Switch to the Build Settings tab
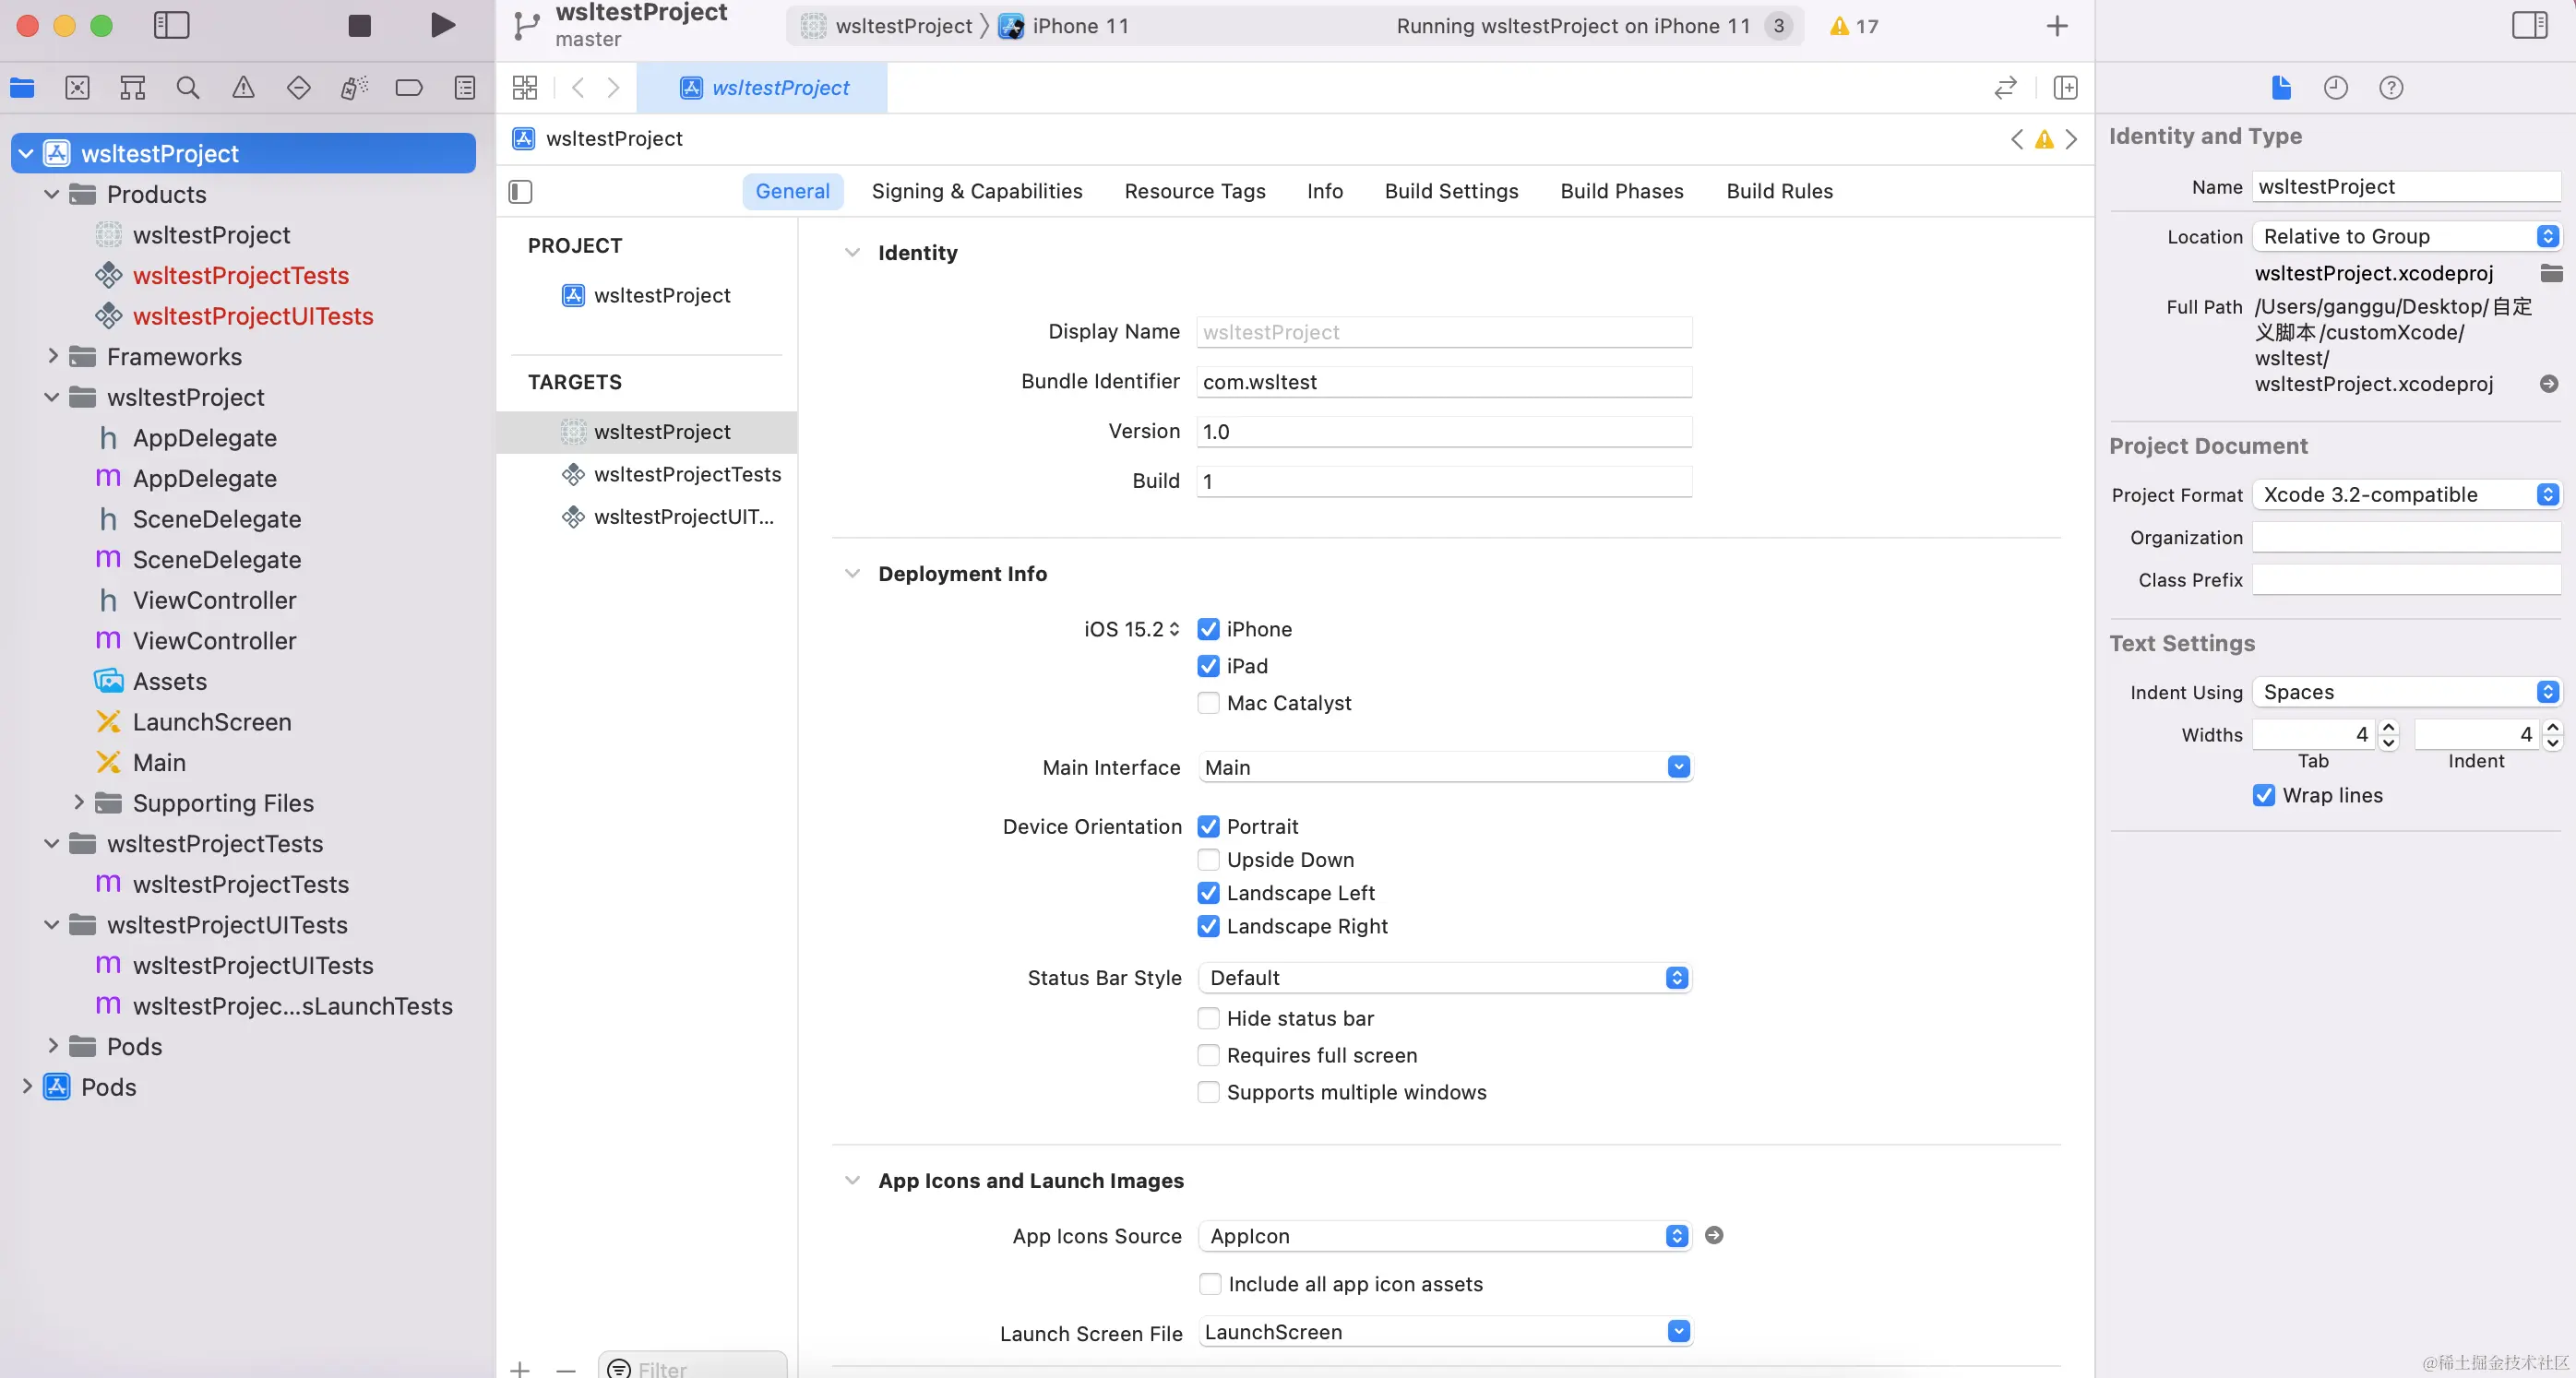 1451,191
